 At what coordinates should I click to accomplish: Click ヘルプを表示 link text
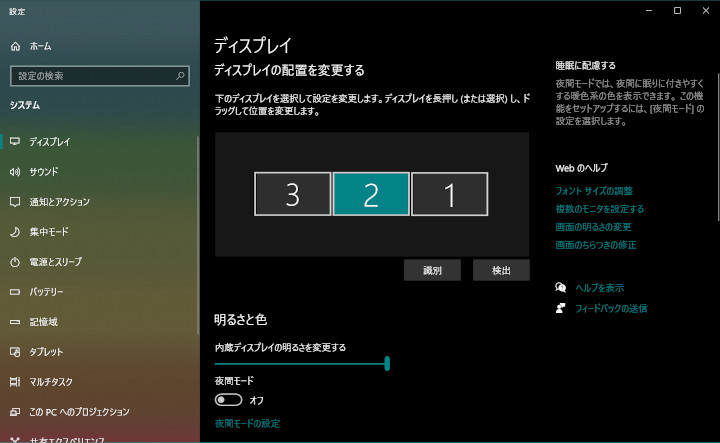599,288
